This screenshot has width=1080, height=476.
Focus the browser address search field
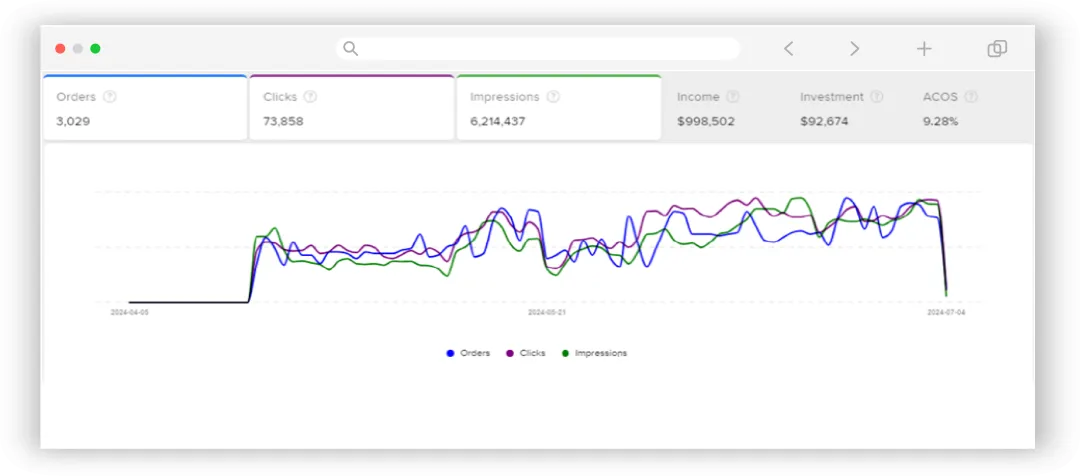coord(539,48)
